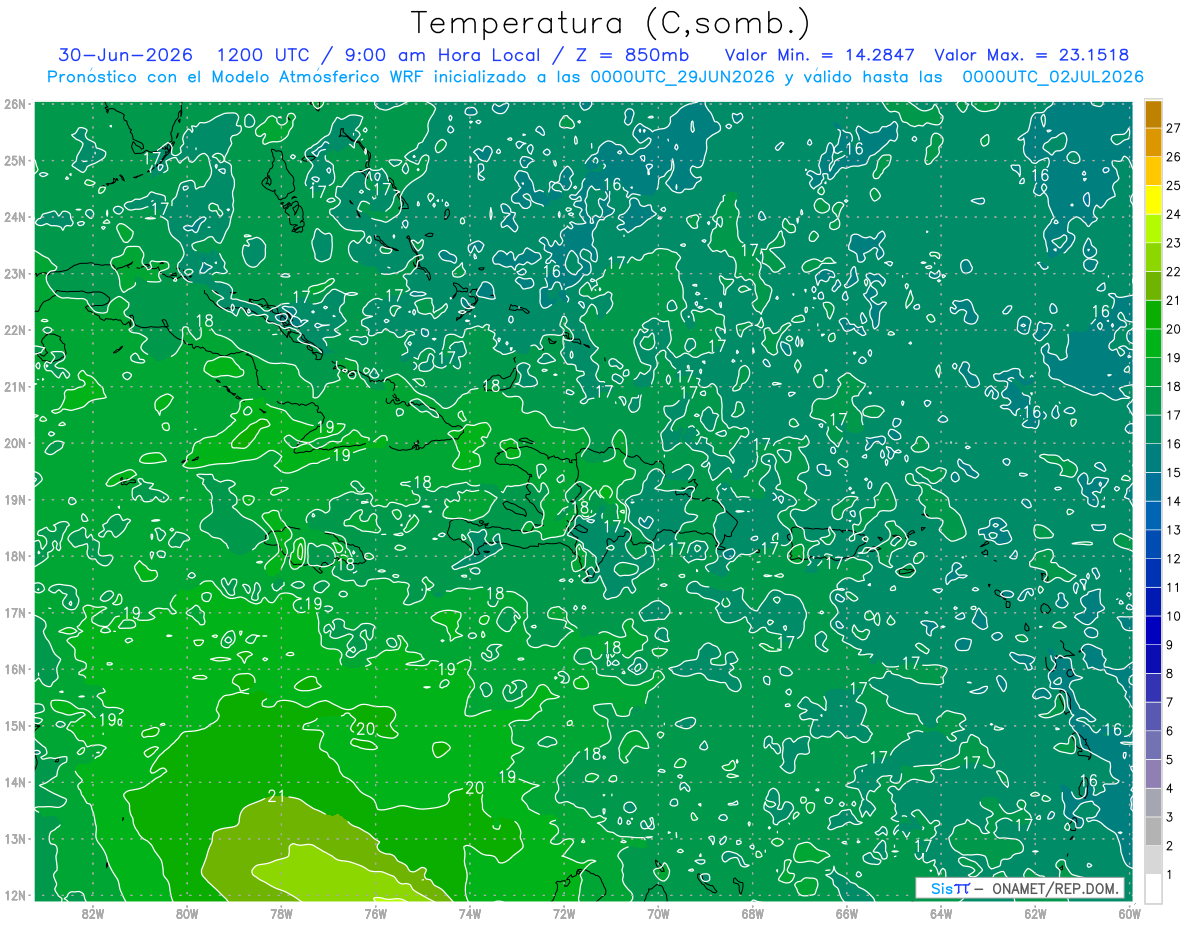Click the legend scale label "1"
The width and height of the screenshot is (1200, 927).
[x=1170, y=875]
